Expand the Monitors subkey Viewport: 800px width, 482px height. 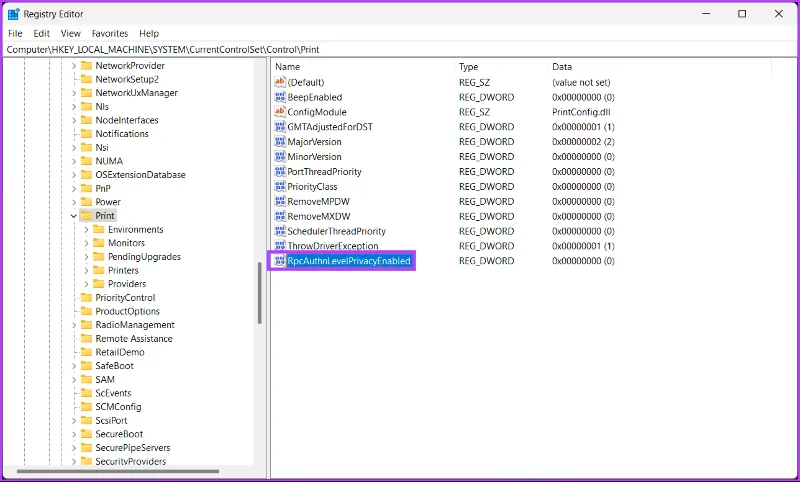click(86, 243)
